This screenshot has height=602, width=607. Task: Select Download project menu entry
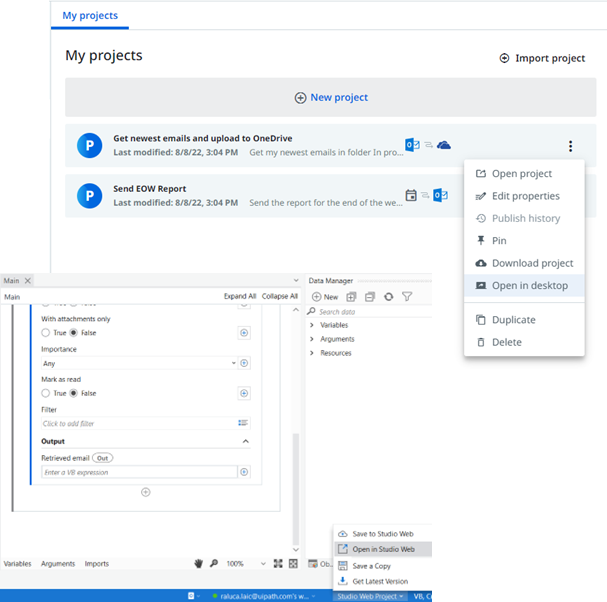[x=524, y=263]
